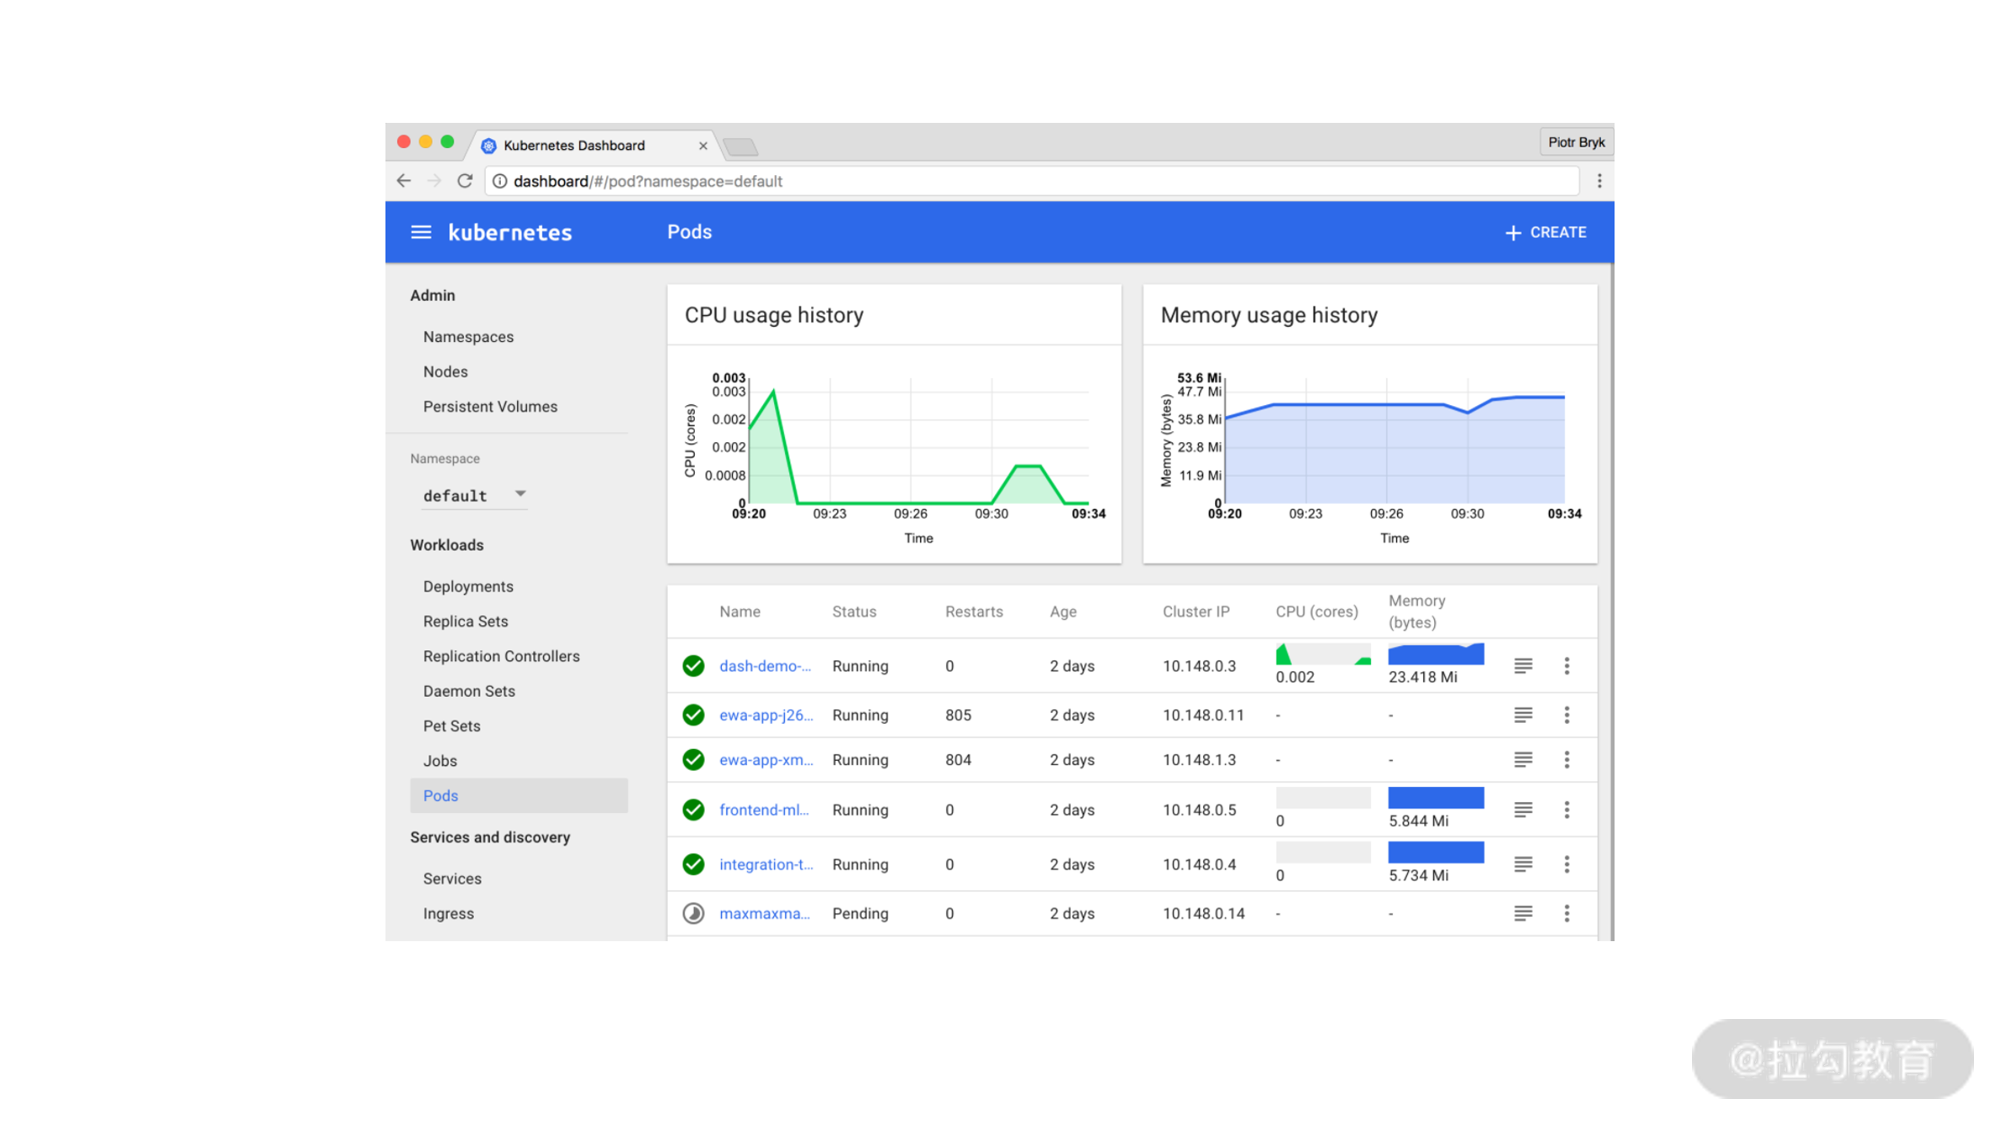
Task: Open actions menu for dash-demo pod
Action: 1567,666
